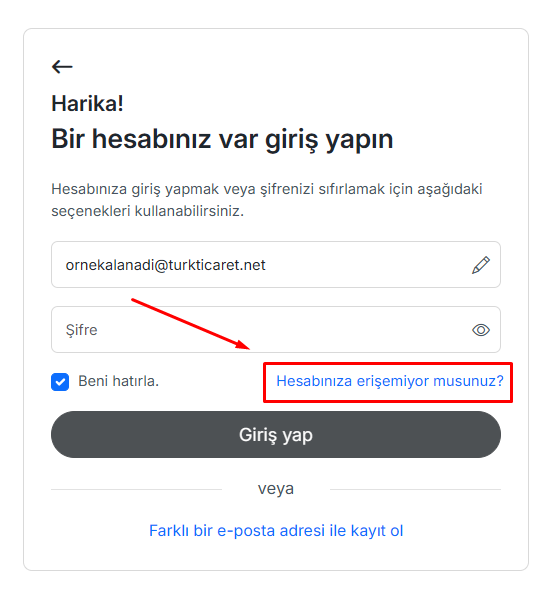This screenshot has height=596, width=555.
Task: Click the prefilled email address text
Action: [165, 265]
